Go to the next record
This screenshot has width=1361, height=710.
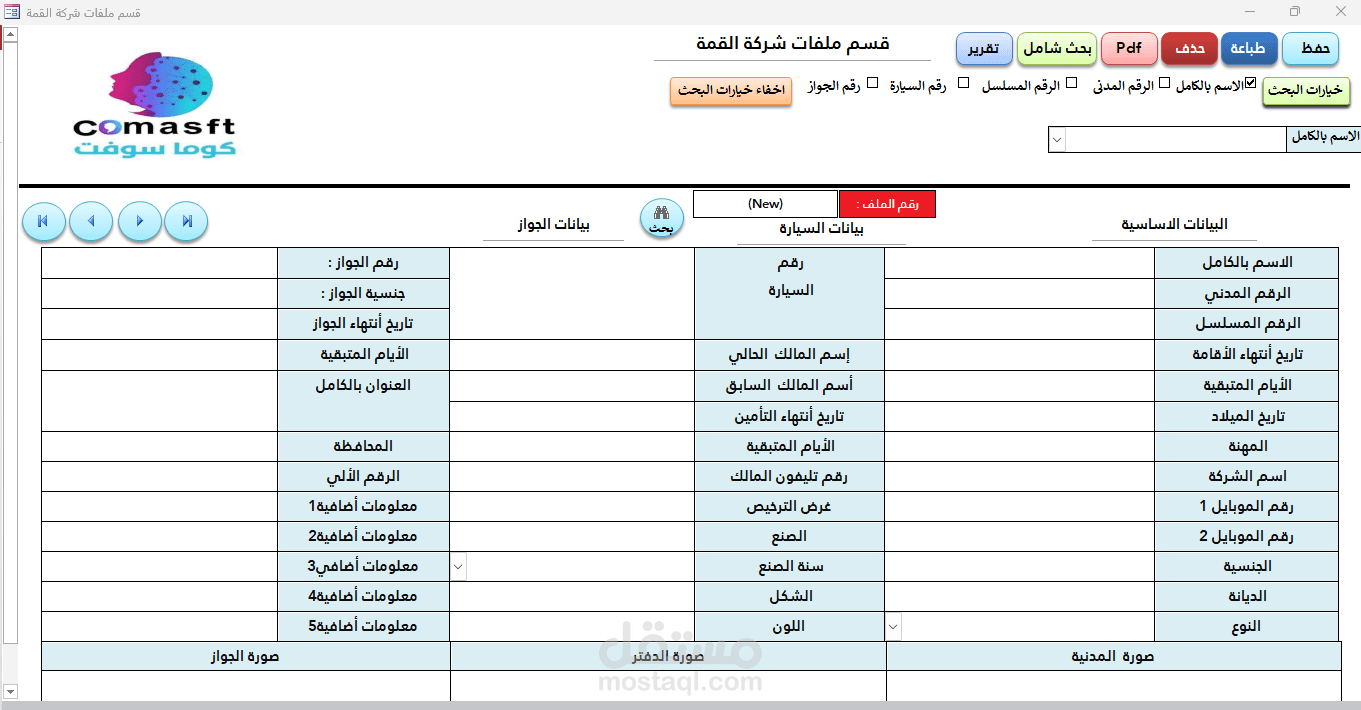(x=140, y=221)
